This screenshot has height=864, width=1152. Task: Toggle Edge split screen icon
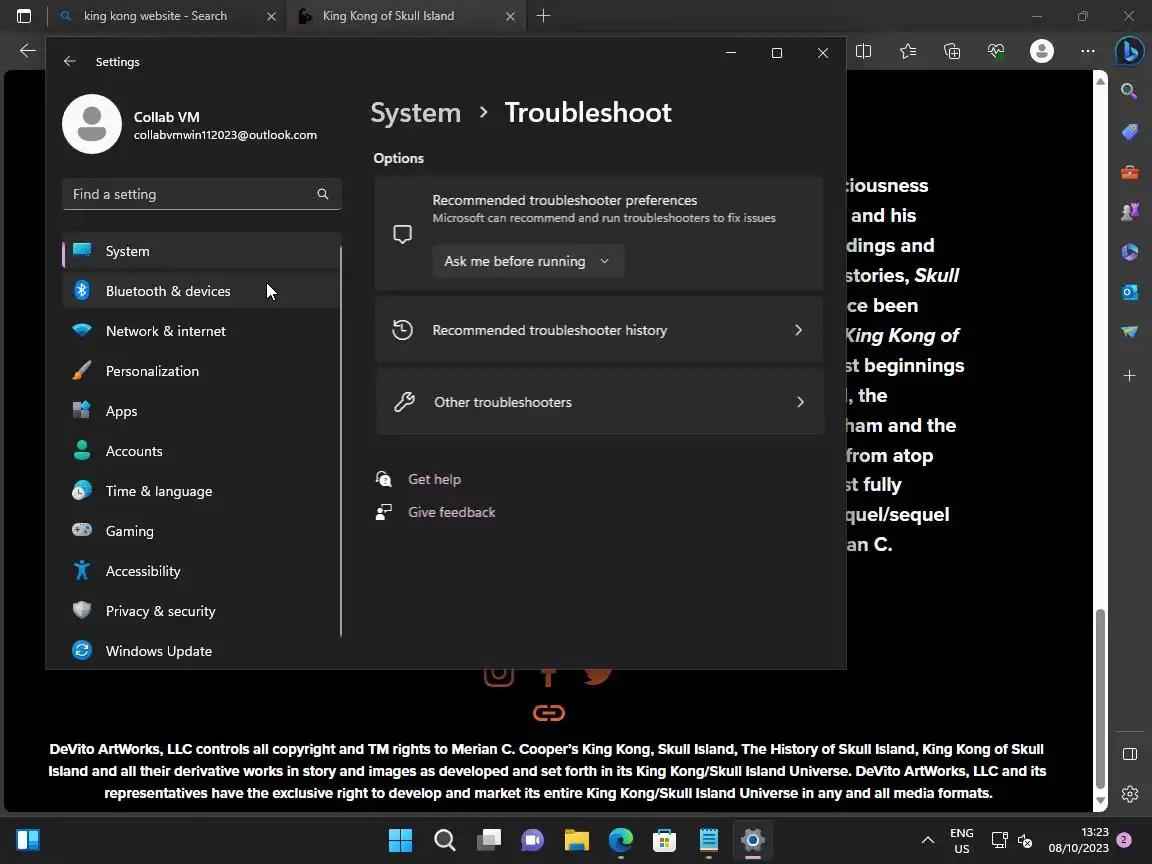coord(863,51)
